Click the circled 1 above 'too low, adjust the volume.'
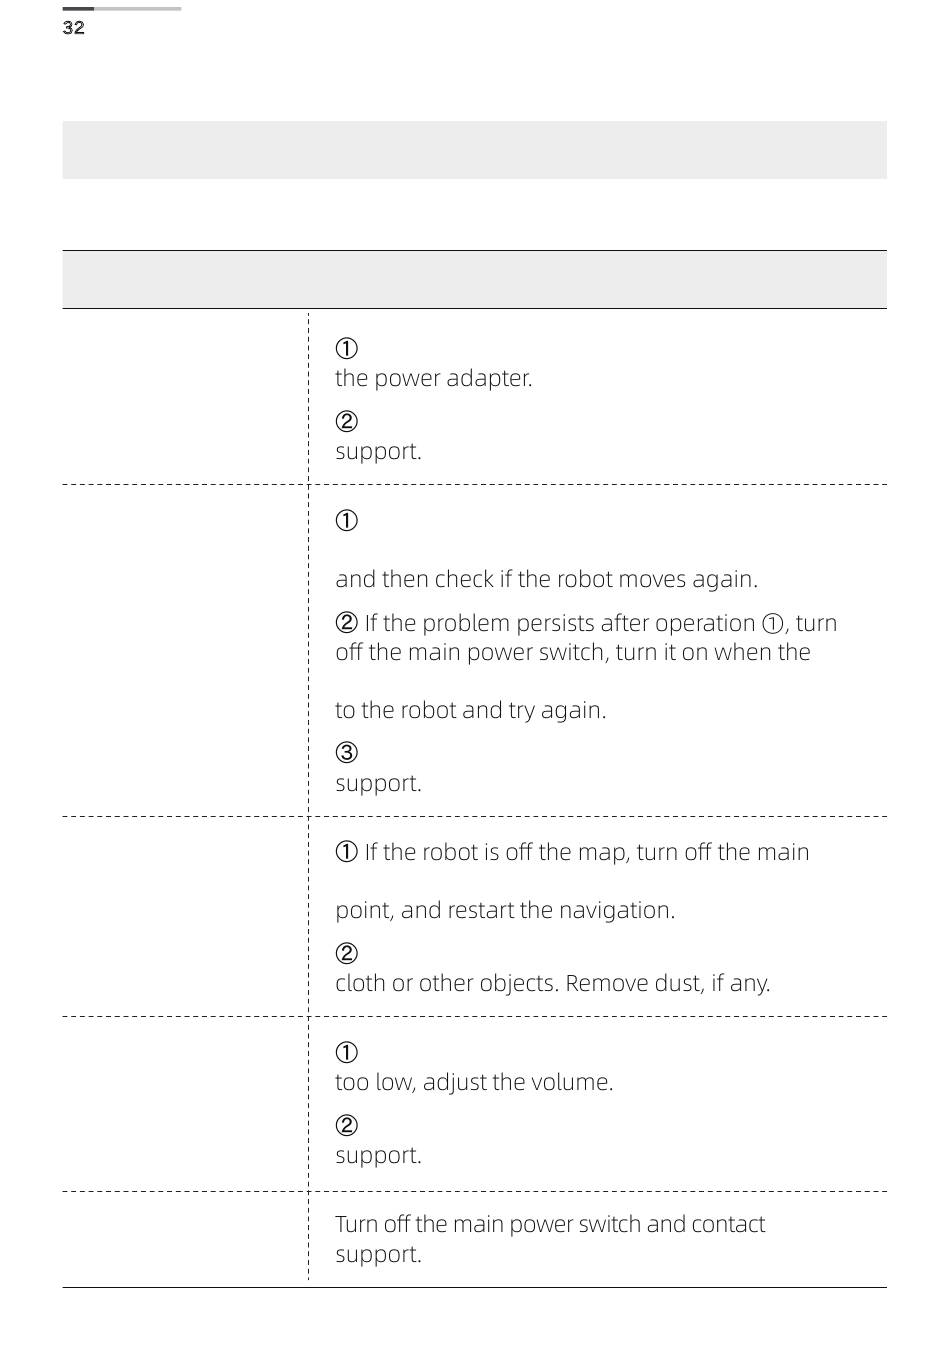 tap(346, 1053)
